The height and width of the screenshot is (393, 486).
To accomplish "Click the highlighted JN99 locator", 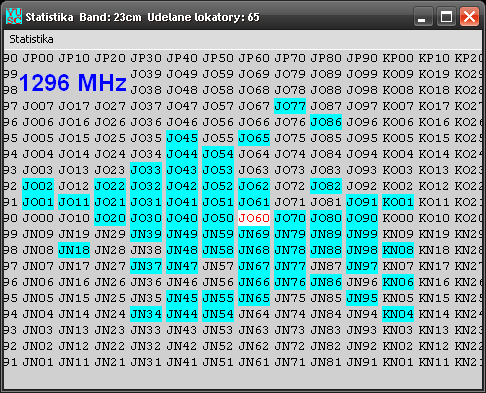I will point(362,234).
